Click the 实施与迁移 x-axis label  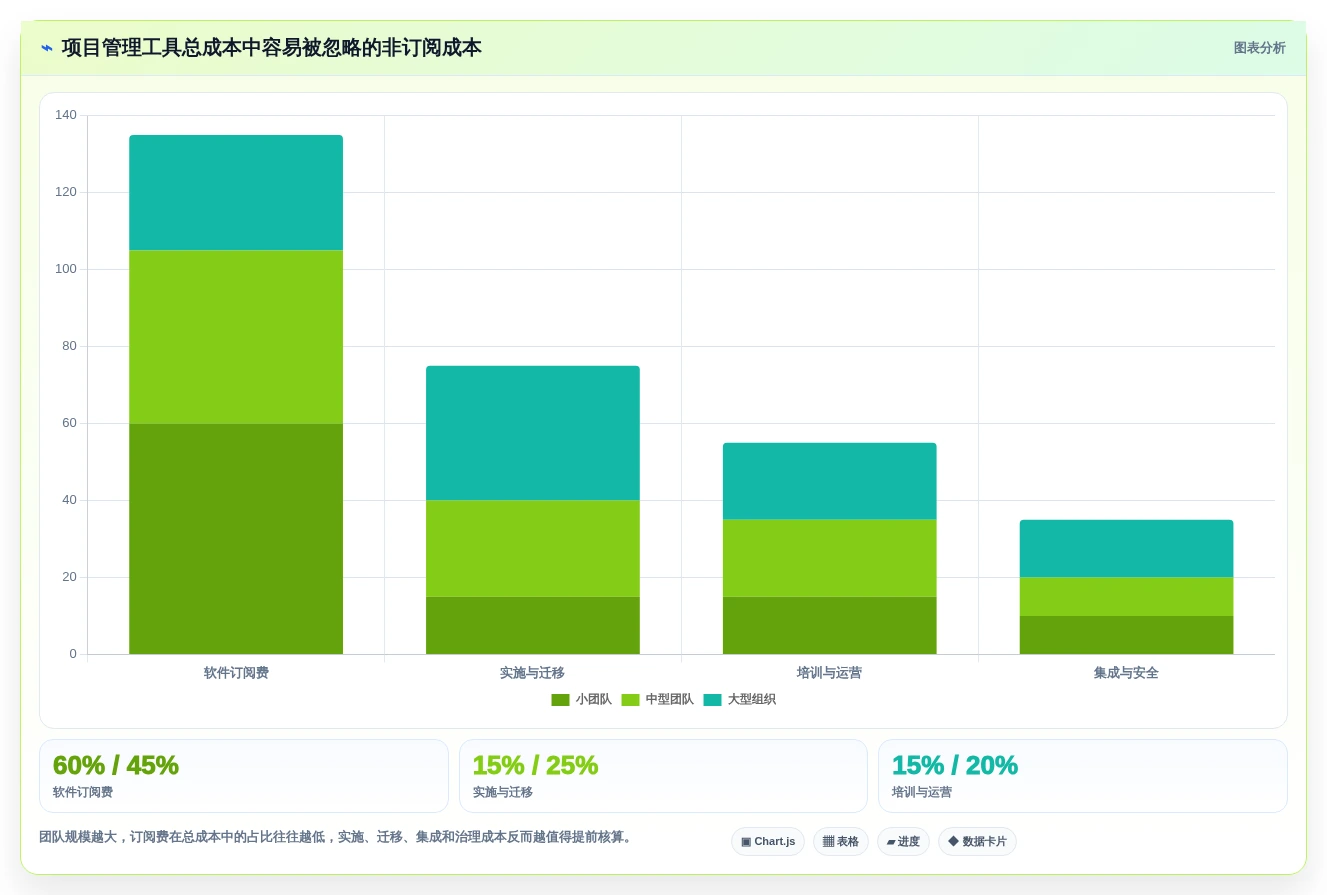coord(533,673)
